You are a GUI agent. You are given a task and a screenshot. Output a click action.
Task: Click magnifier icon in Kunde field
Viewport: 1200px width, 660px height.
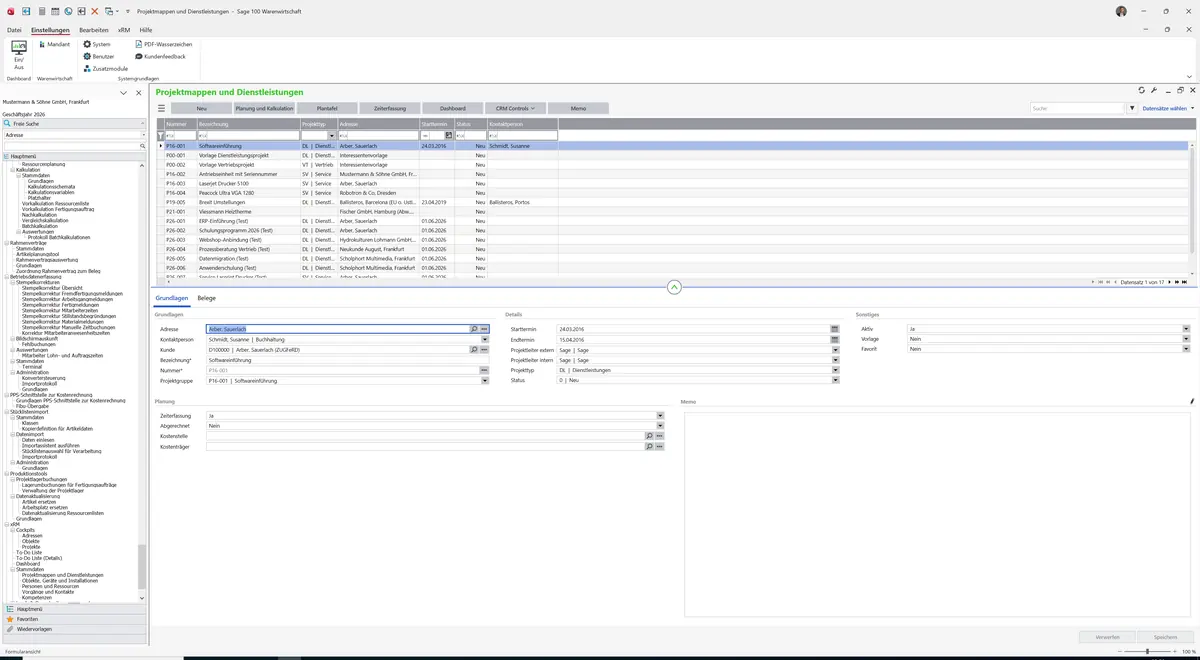pos(474,350)
